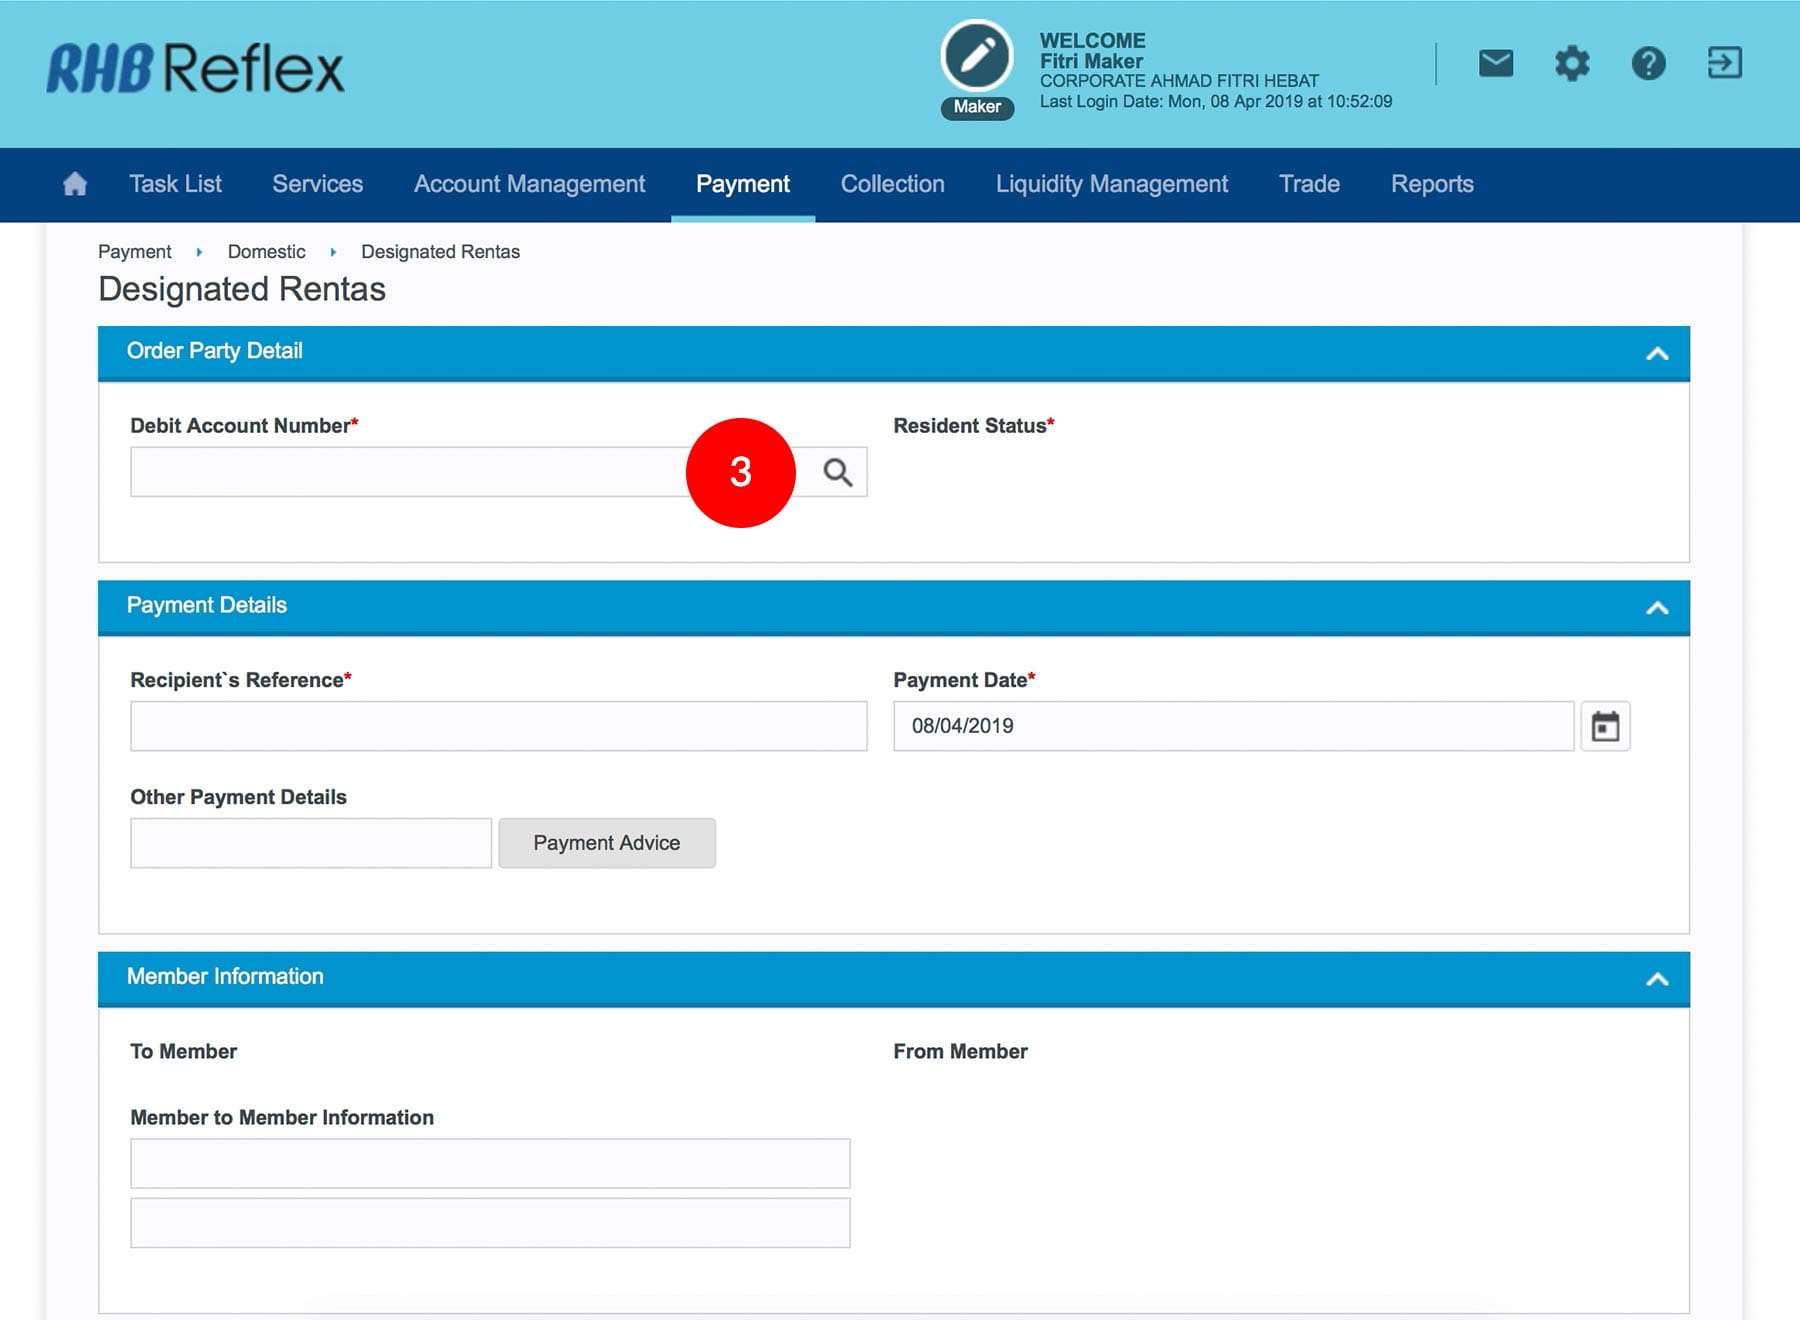
Task: Click the help question mark icon
Action: 1648,64
